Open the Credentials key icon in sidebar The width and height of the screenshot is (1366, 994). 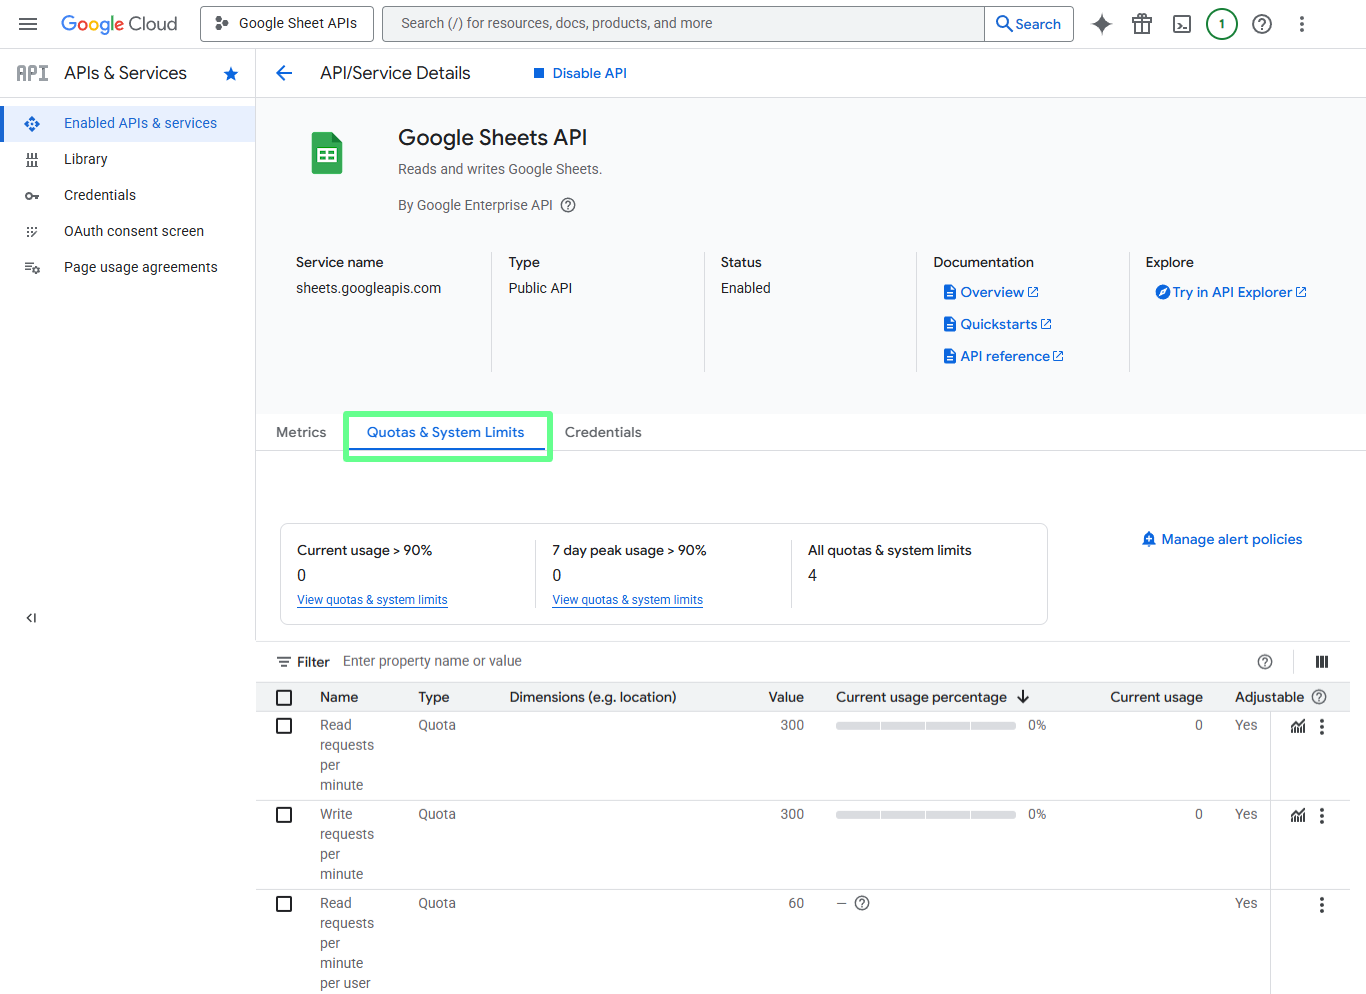32,194
